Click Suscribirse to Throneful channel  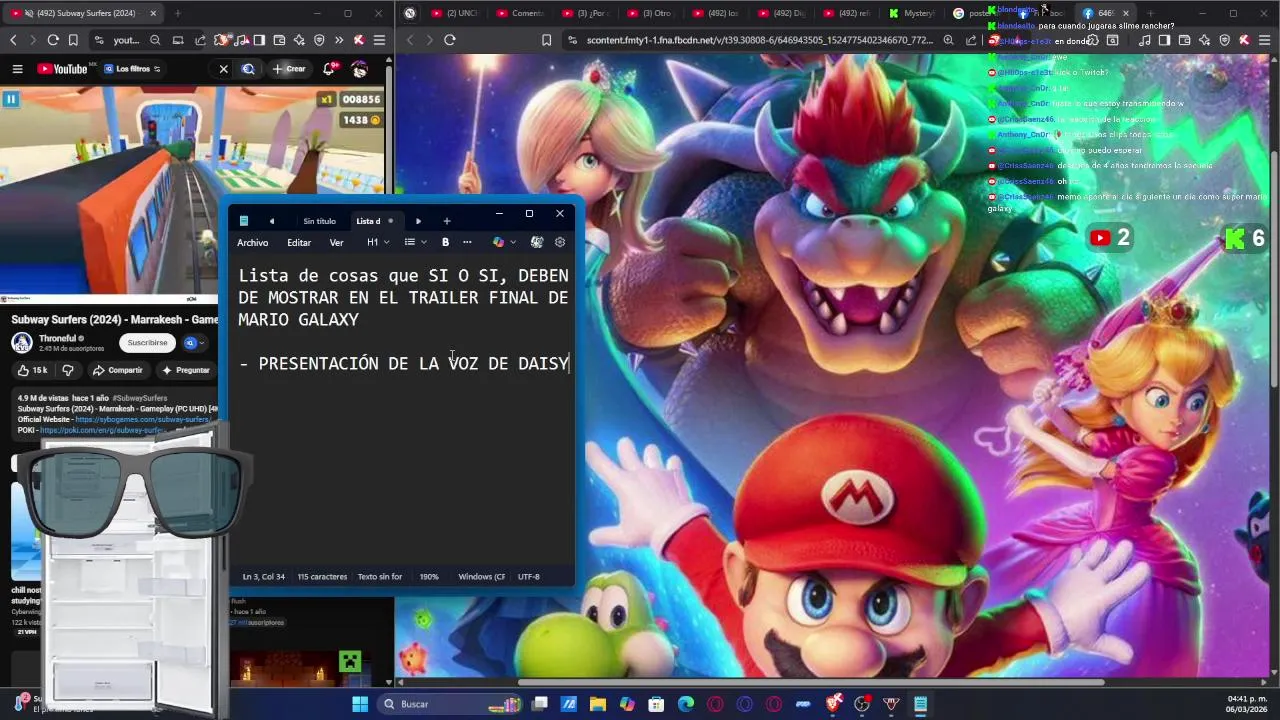point(147,343)
